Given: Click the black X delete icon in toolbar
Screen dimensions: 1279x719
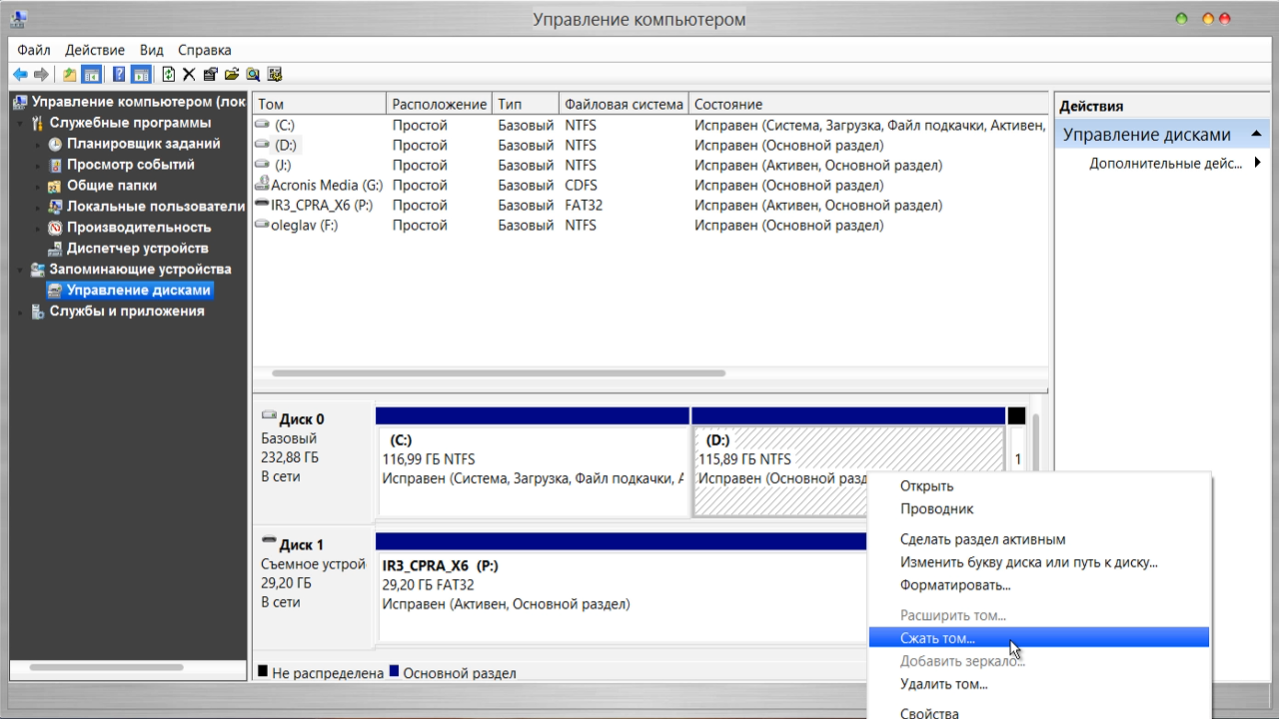Looking at the screenshot, I should pos(188,75).
